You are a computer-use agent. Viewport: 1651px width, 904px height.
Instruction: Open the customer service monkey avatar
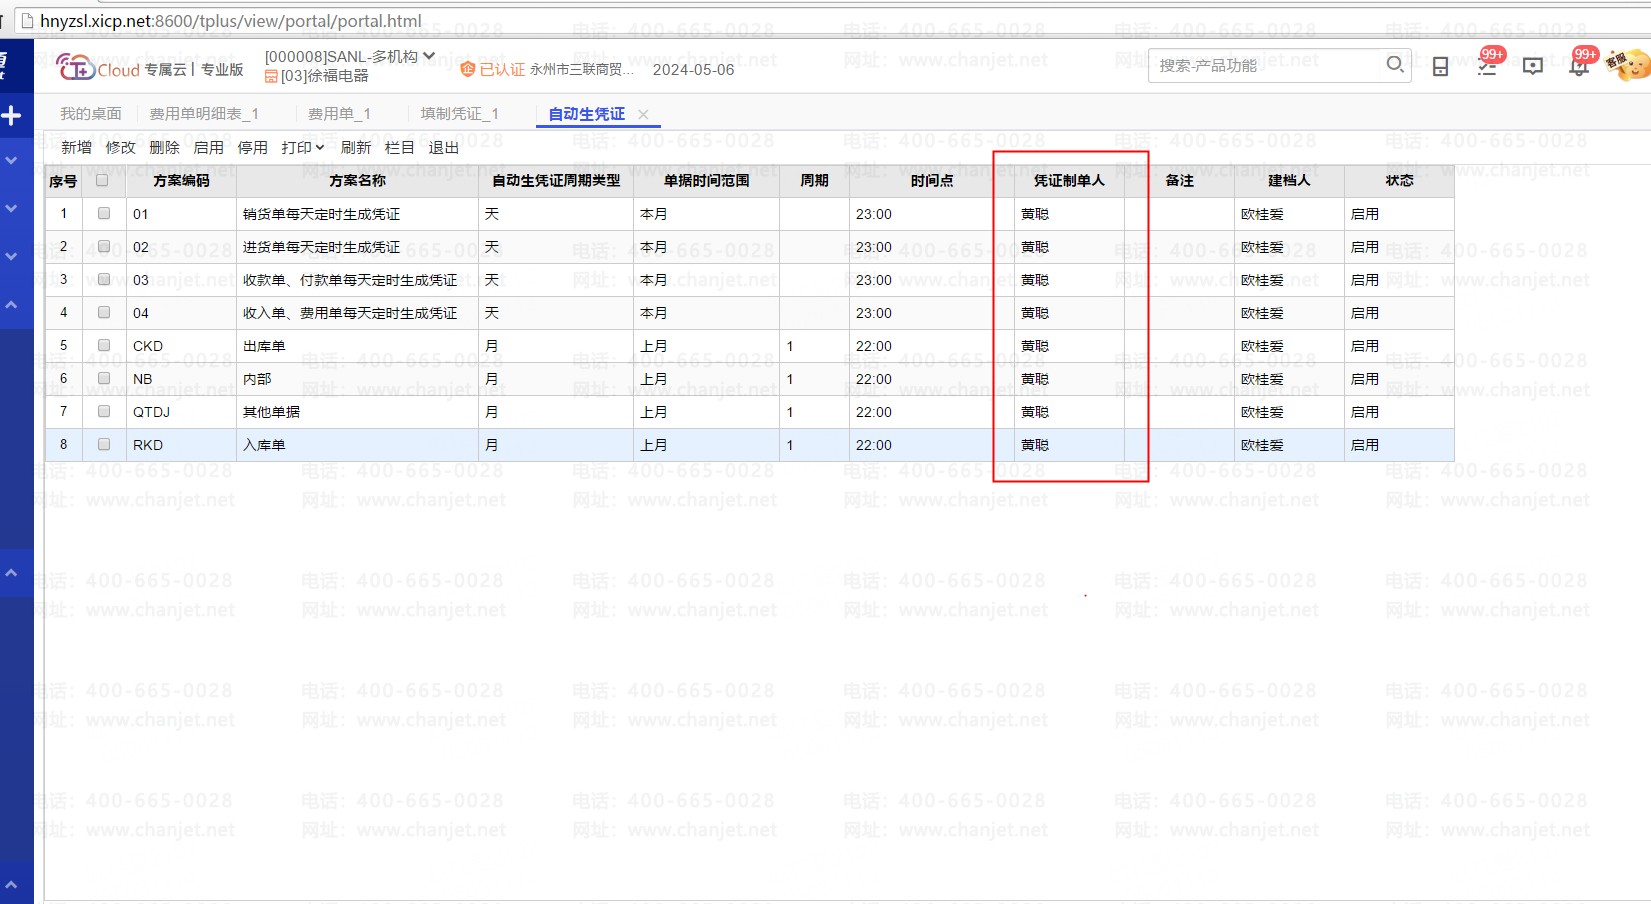[1627, 66]
